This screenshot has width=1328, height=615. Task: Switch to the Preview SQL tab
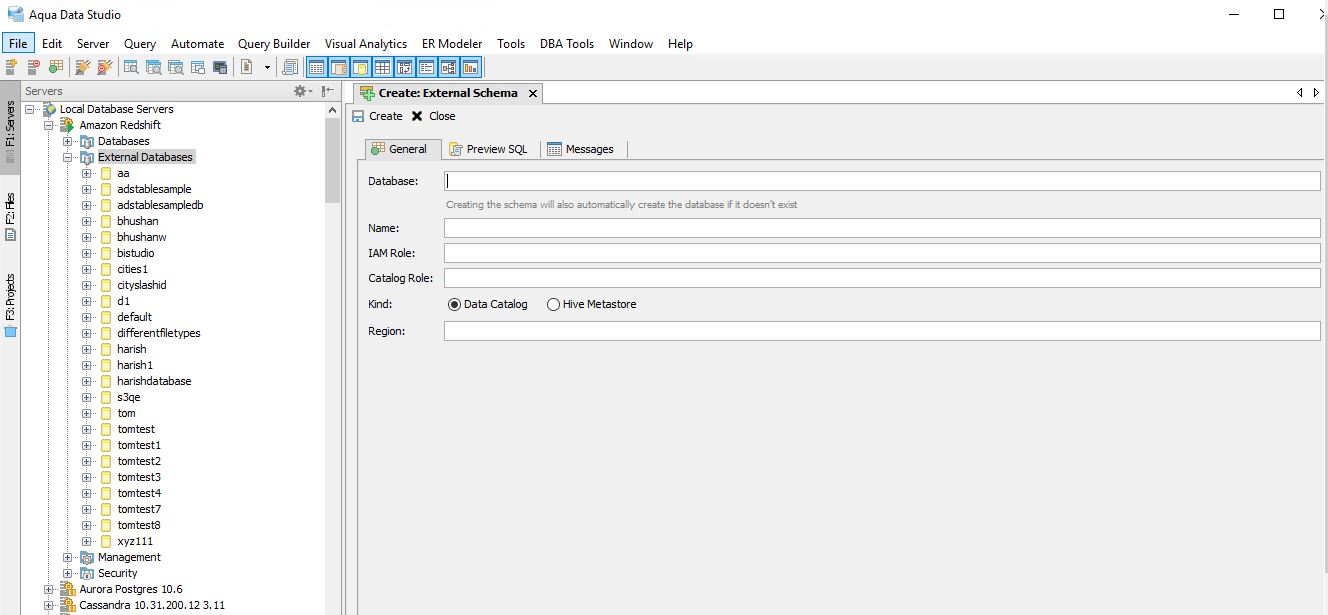(x=488, y=149)
